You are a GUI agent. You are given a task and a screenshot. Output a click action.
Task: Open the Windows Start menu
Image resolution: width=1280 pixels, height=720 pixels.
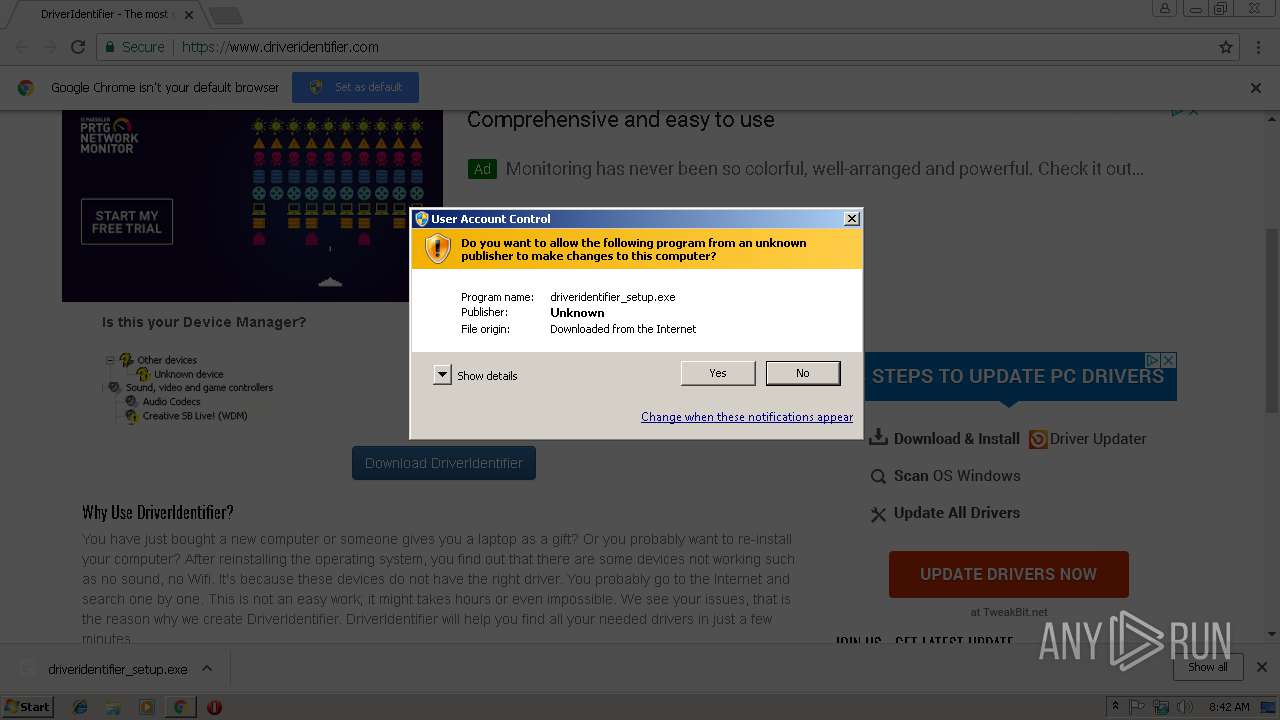click(x=27, y=706)
